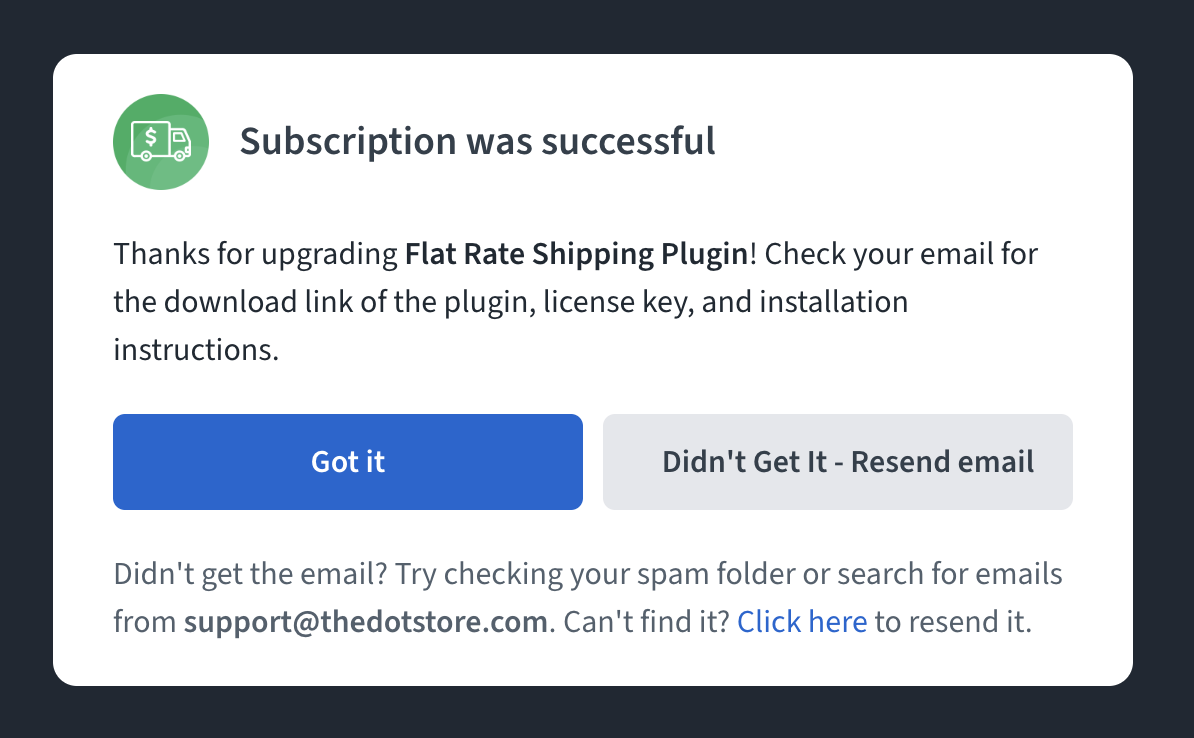Click the green shipping truck icon
Viewport: 1194px width, 738px height.
[x=161, y=142]
